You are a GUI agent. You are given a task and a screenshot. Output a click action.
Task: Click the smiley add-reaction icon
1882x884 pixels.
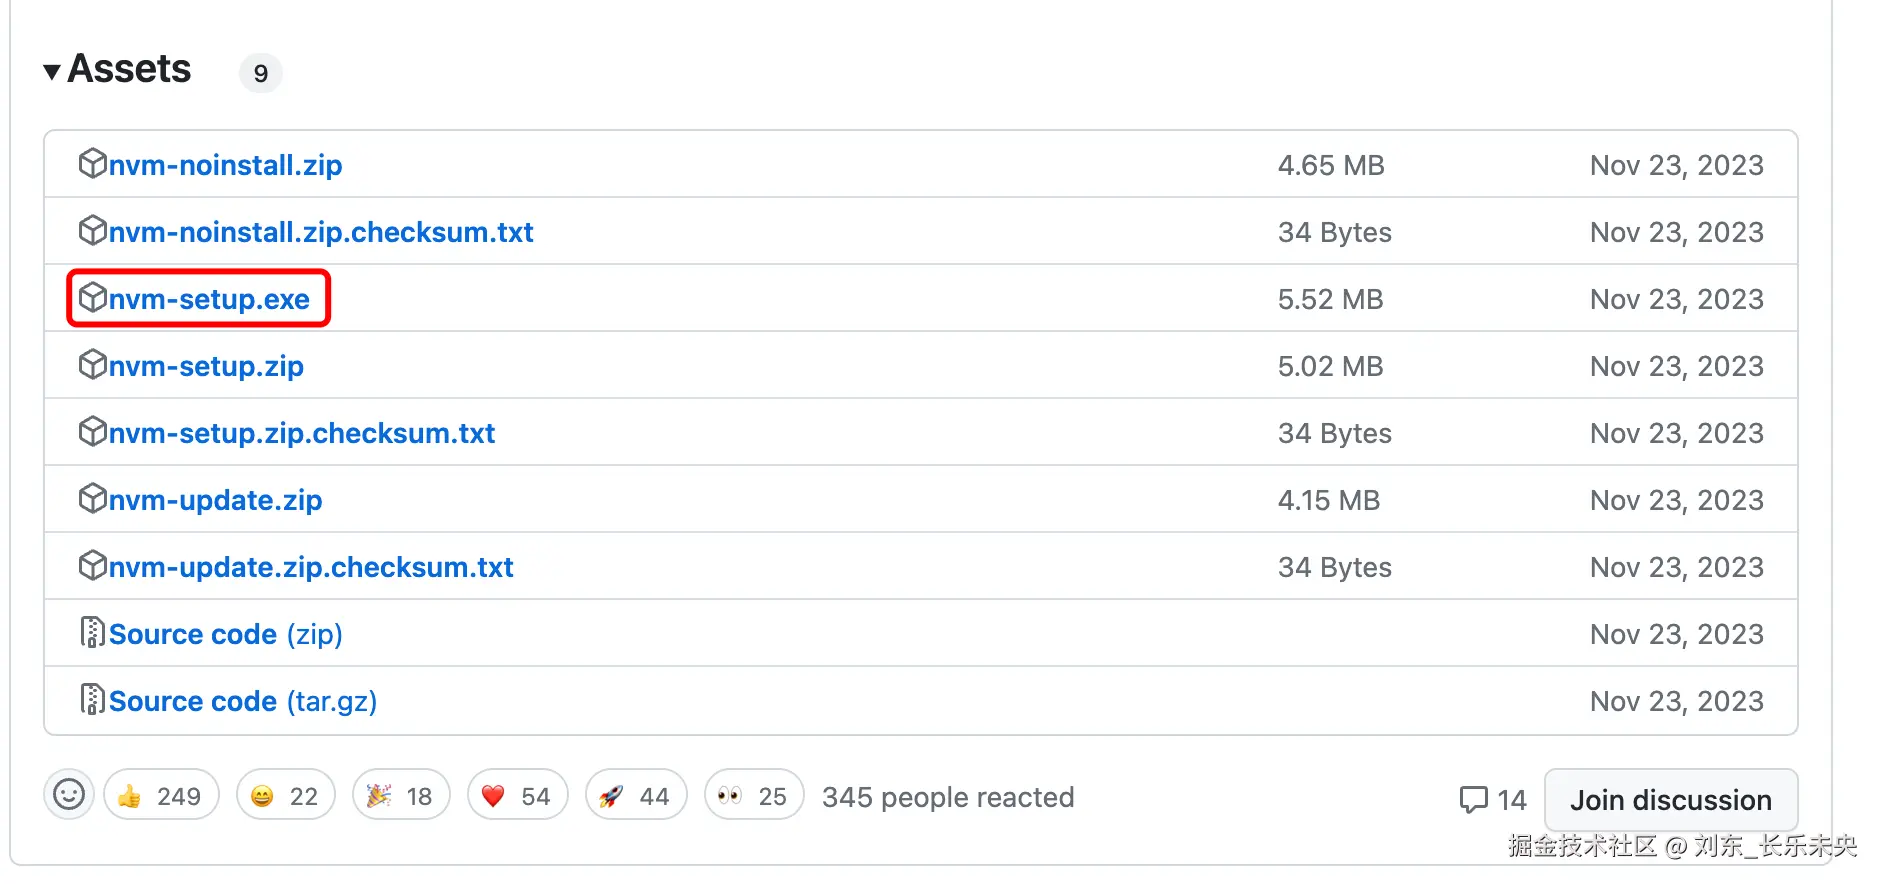68,795
